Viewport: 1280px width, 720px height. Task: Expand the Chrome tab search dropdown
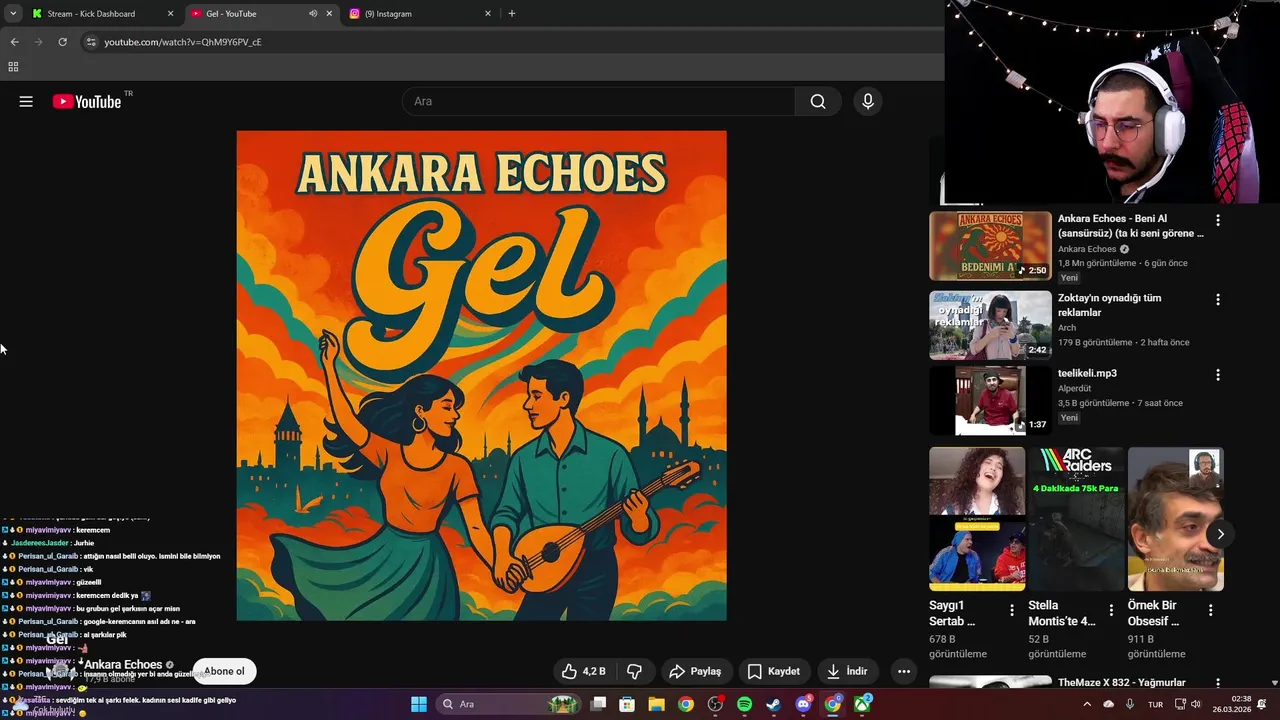[13, 14]
